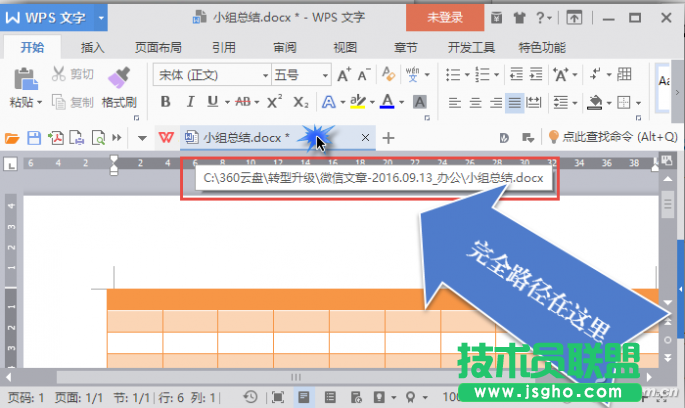
Task: Click the open folder quick-access icon
Action: click(x=12, y=138)
